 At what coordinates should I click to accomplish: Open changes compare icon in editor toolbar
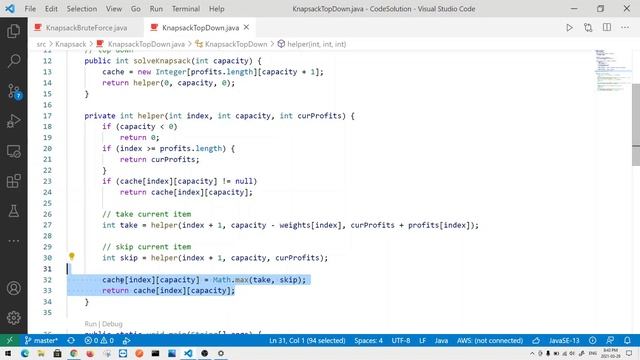pos(588,28)
